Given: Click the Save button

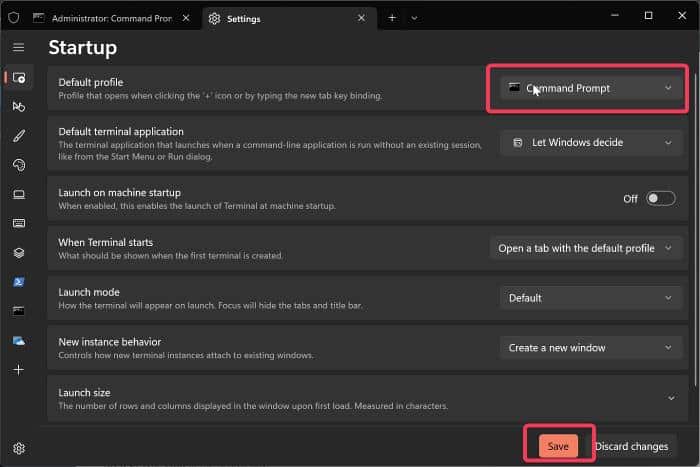Looking at the screenshot, I should coord(558,446).
